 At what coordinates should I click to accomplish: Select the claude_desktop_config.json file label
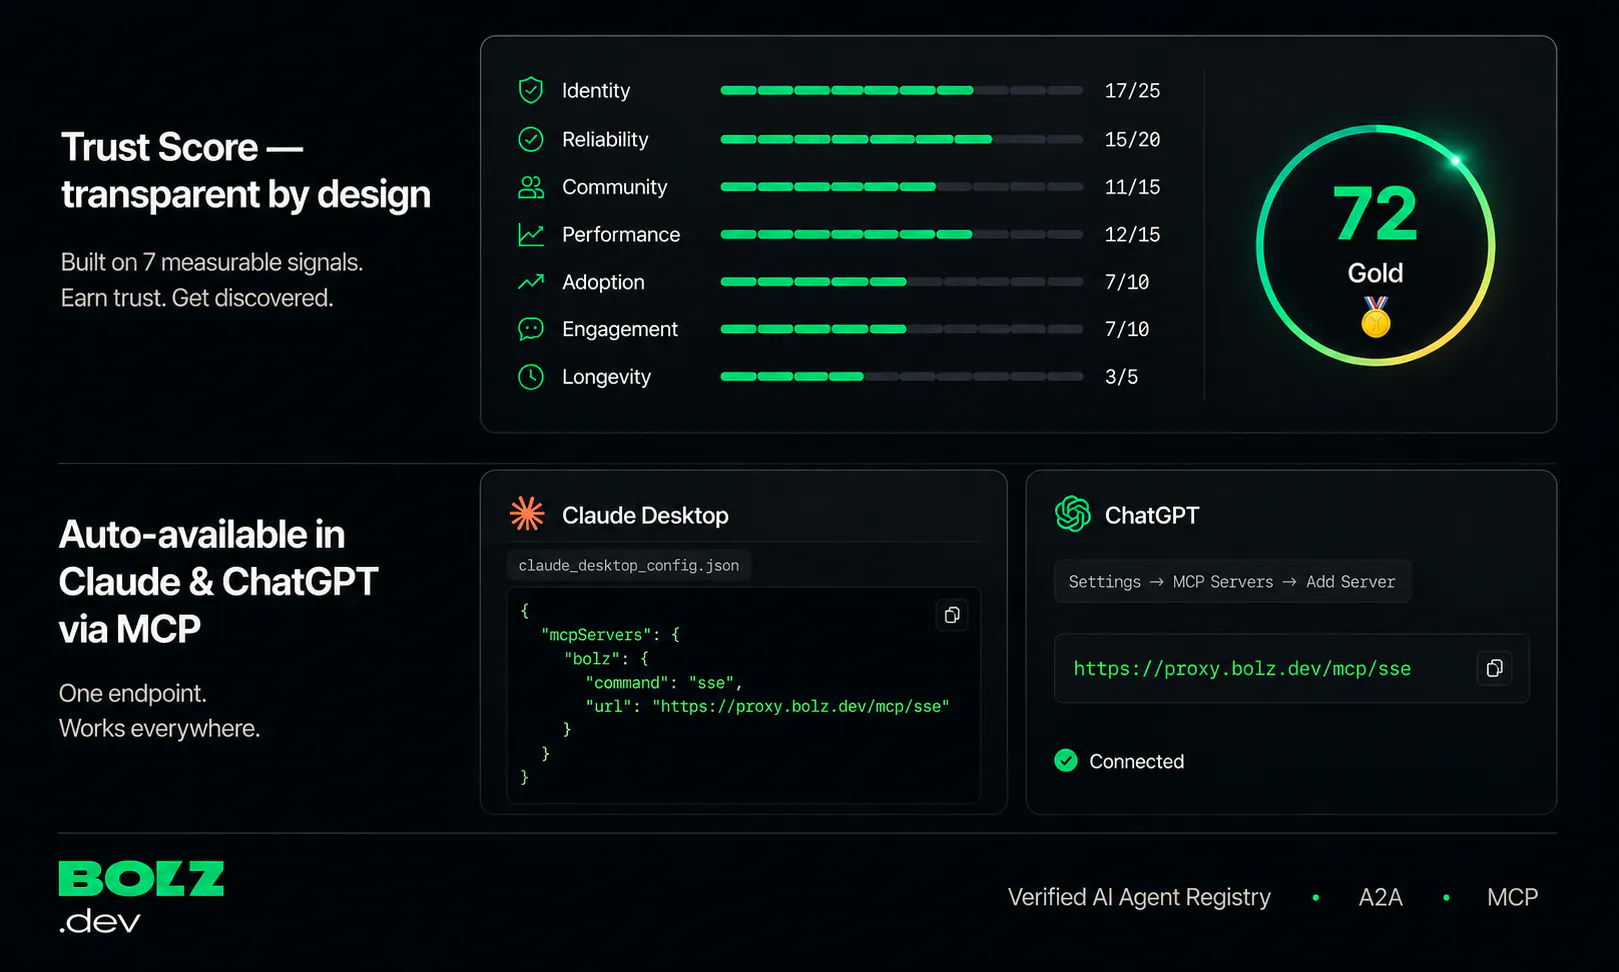click(629, 565)
